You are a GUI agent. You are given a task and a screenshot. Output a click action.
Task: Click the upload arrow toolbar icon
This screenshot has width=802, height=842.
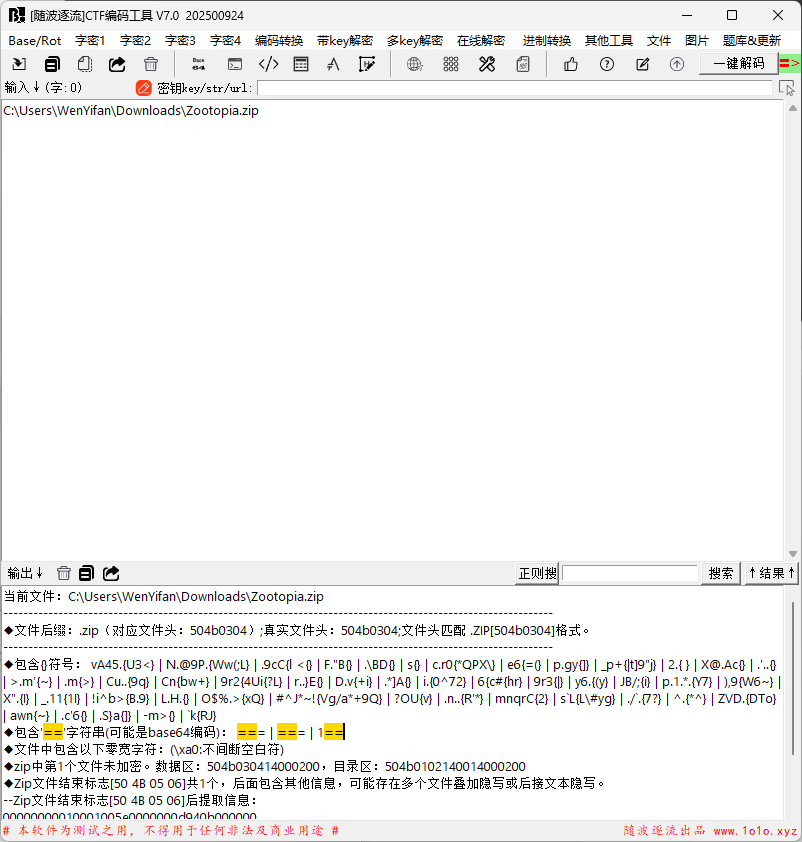[x=677, y=63]
